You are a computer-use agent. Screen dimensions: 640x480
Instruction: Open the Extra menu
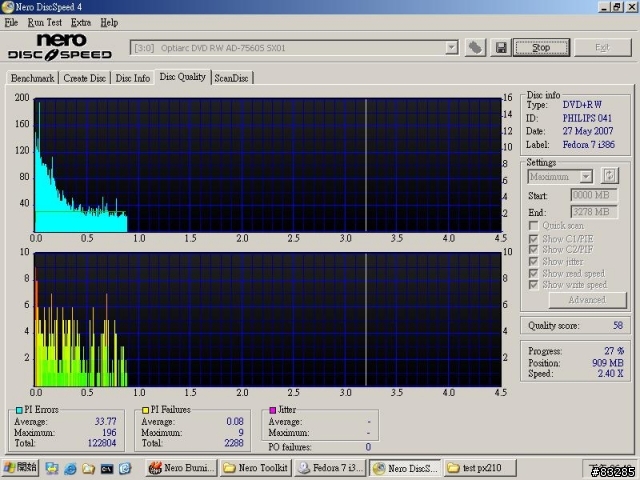[81, 22]
